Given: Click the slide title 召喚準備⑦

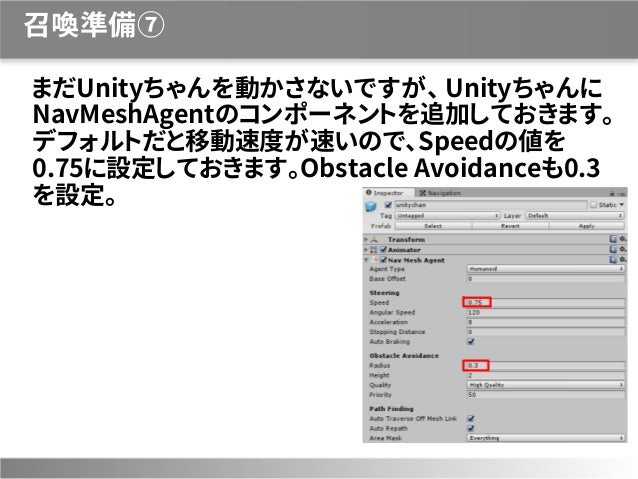Looking at the screenshot, I should 94,25.
